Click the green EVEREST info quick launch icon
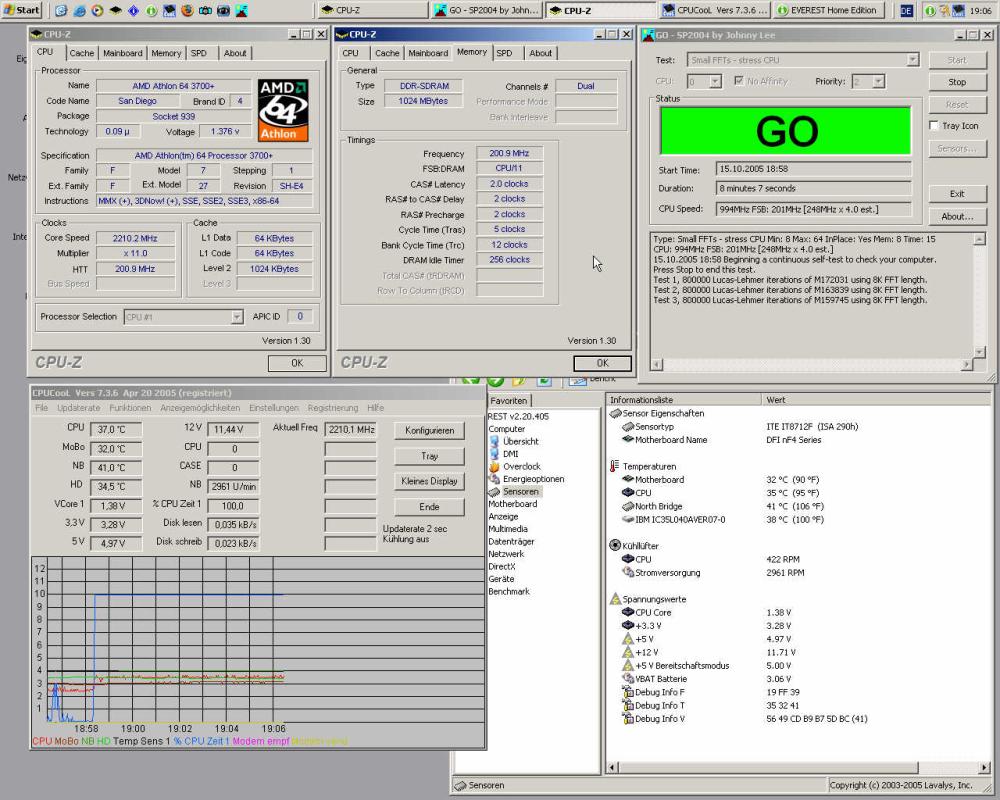Screen dimensions: 1000x800 pyautogui.click(x=151, y=10)
